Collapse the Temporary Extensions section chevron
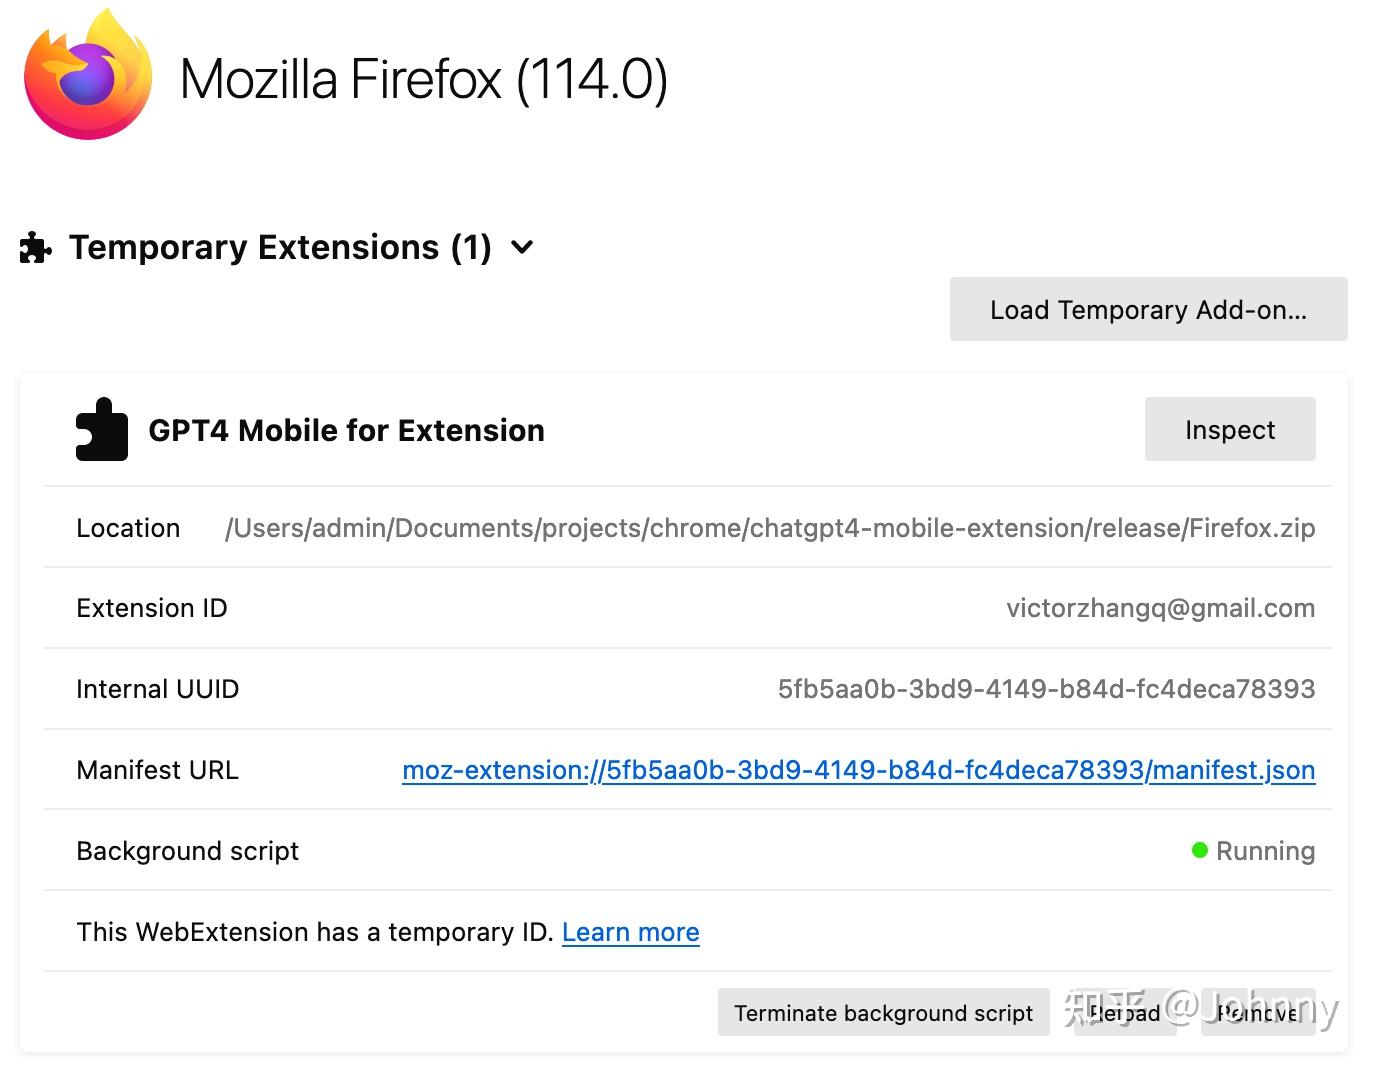The image size is (1374, 1070). pyautogui.click(x=522, y=247)
